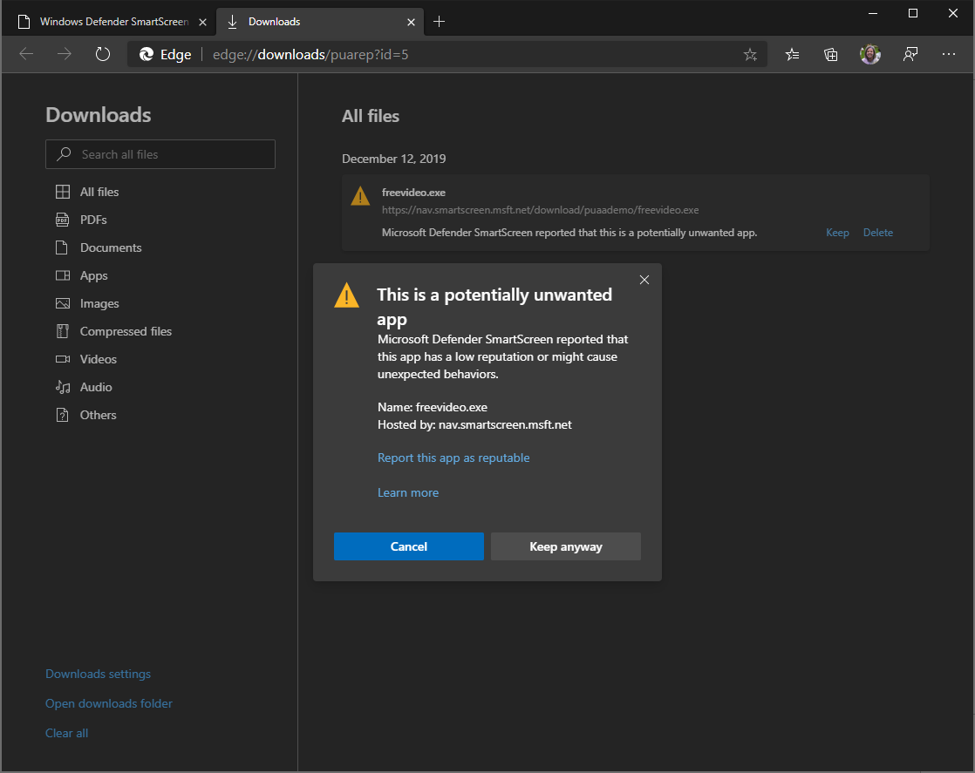Click the Send feedback icon
Image resolution: width=975 pixels, height=773 pixels.
coord(909,54)
